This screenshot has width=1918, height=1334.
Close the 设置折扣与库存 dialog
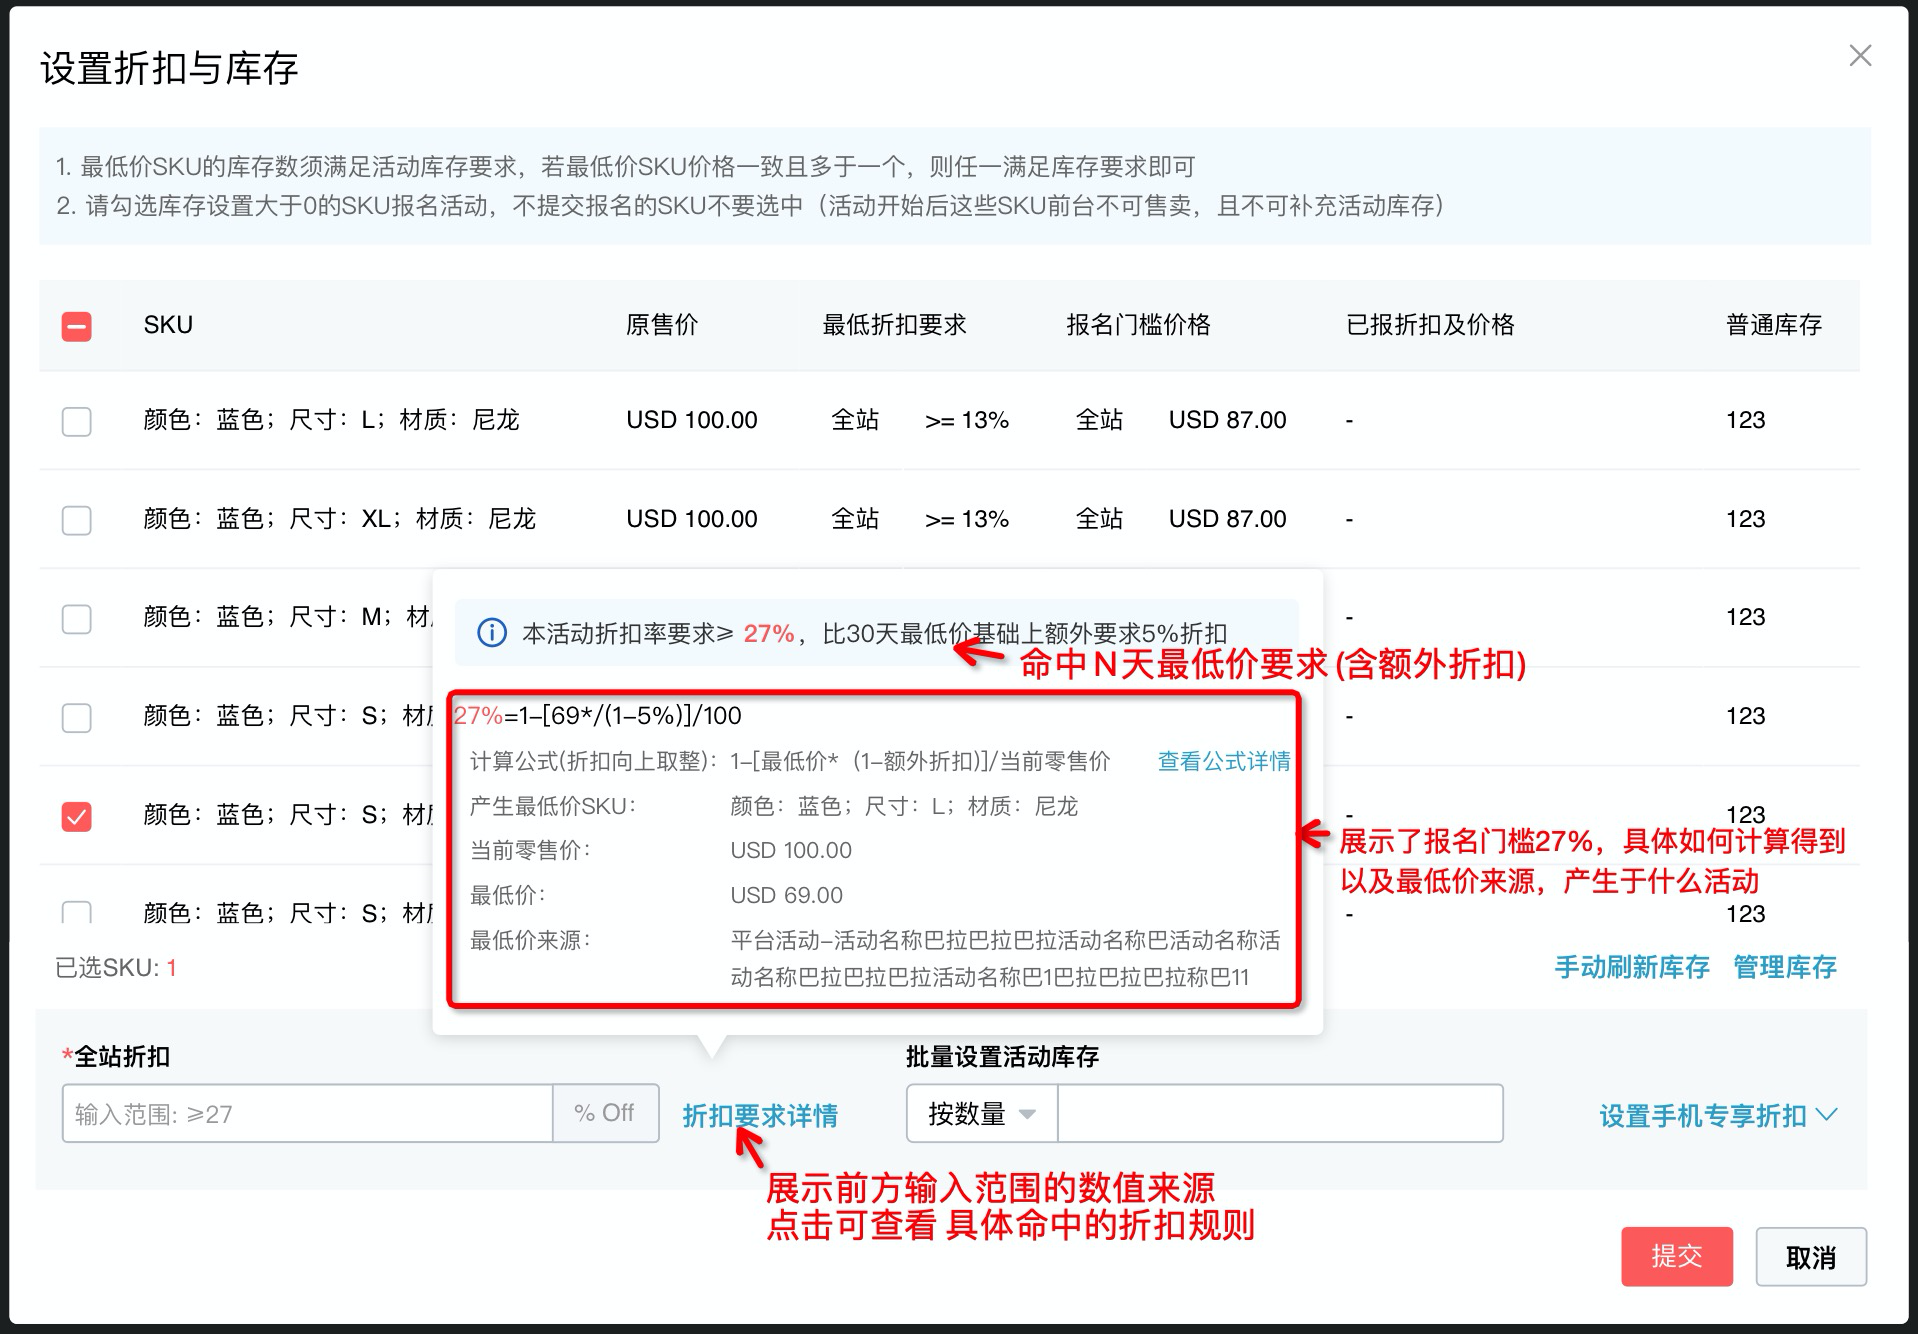1860,56
